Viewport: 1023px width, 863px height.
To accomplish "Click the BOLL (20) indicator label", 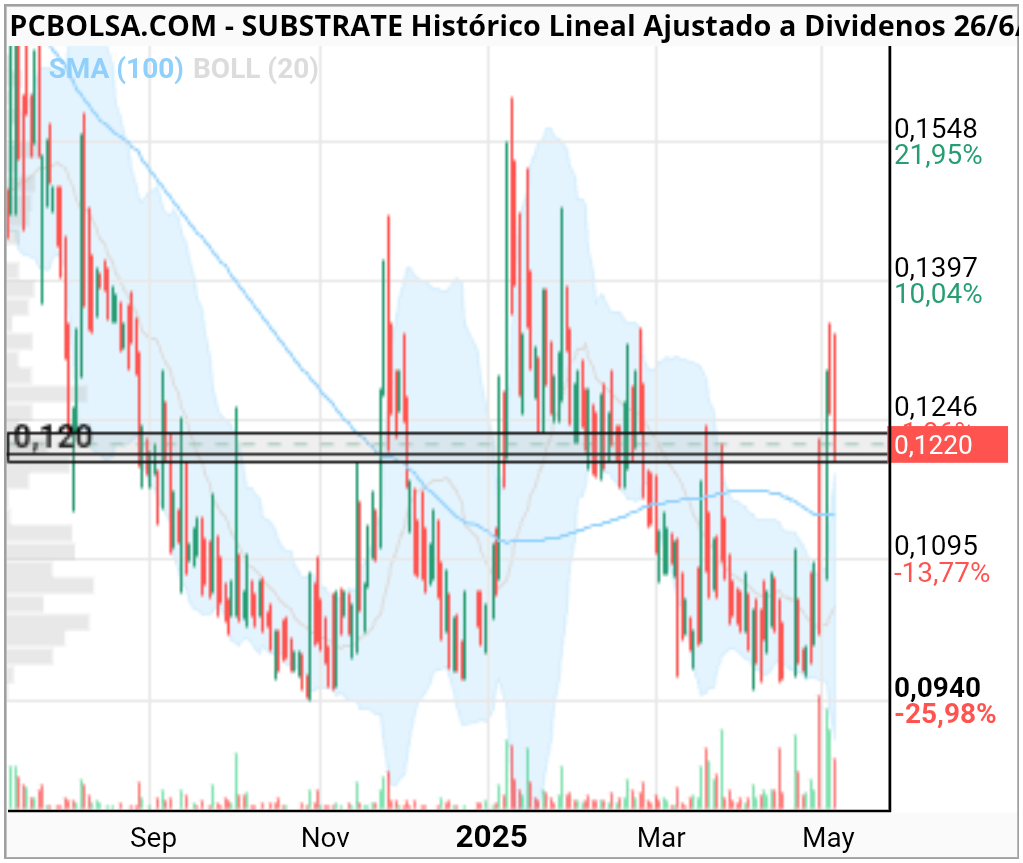I will [256, 68].
